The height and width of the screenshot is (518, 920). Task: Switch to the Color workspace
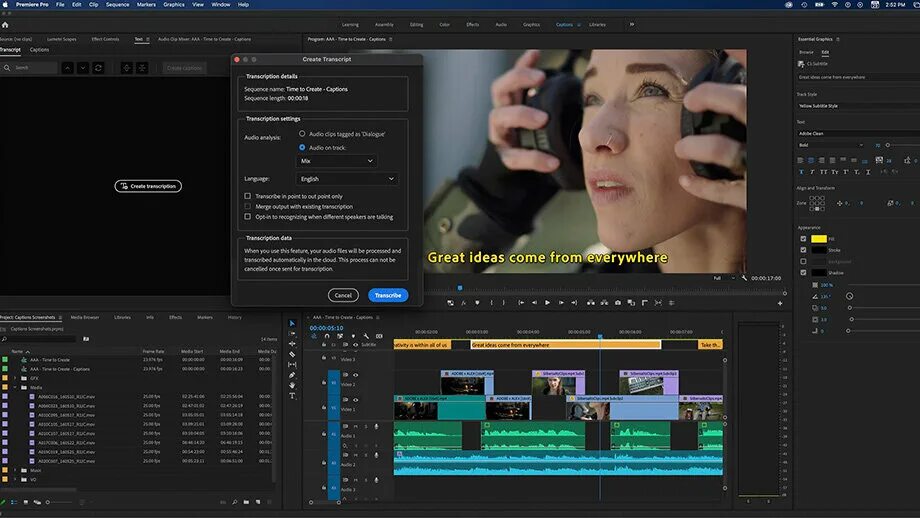[x=445, y=25]
